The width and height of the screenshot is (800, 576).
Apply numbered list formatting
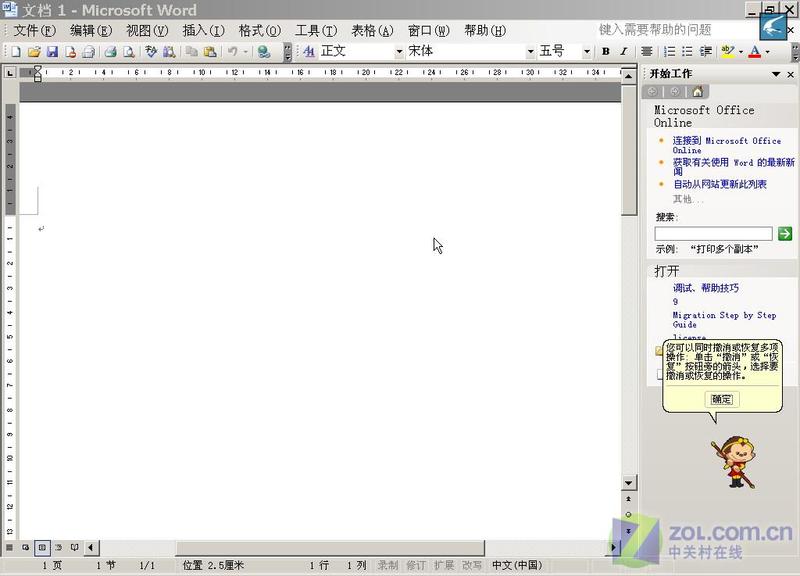[669, 52]
